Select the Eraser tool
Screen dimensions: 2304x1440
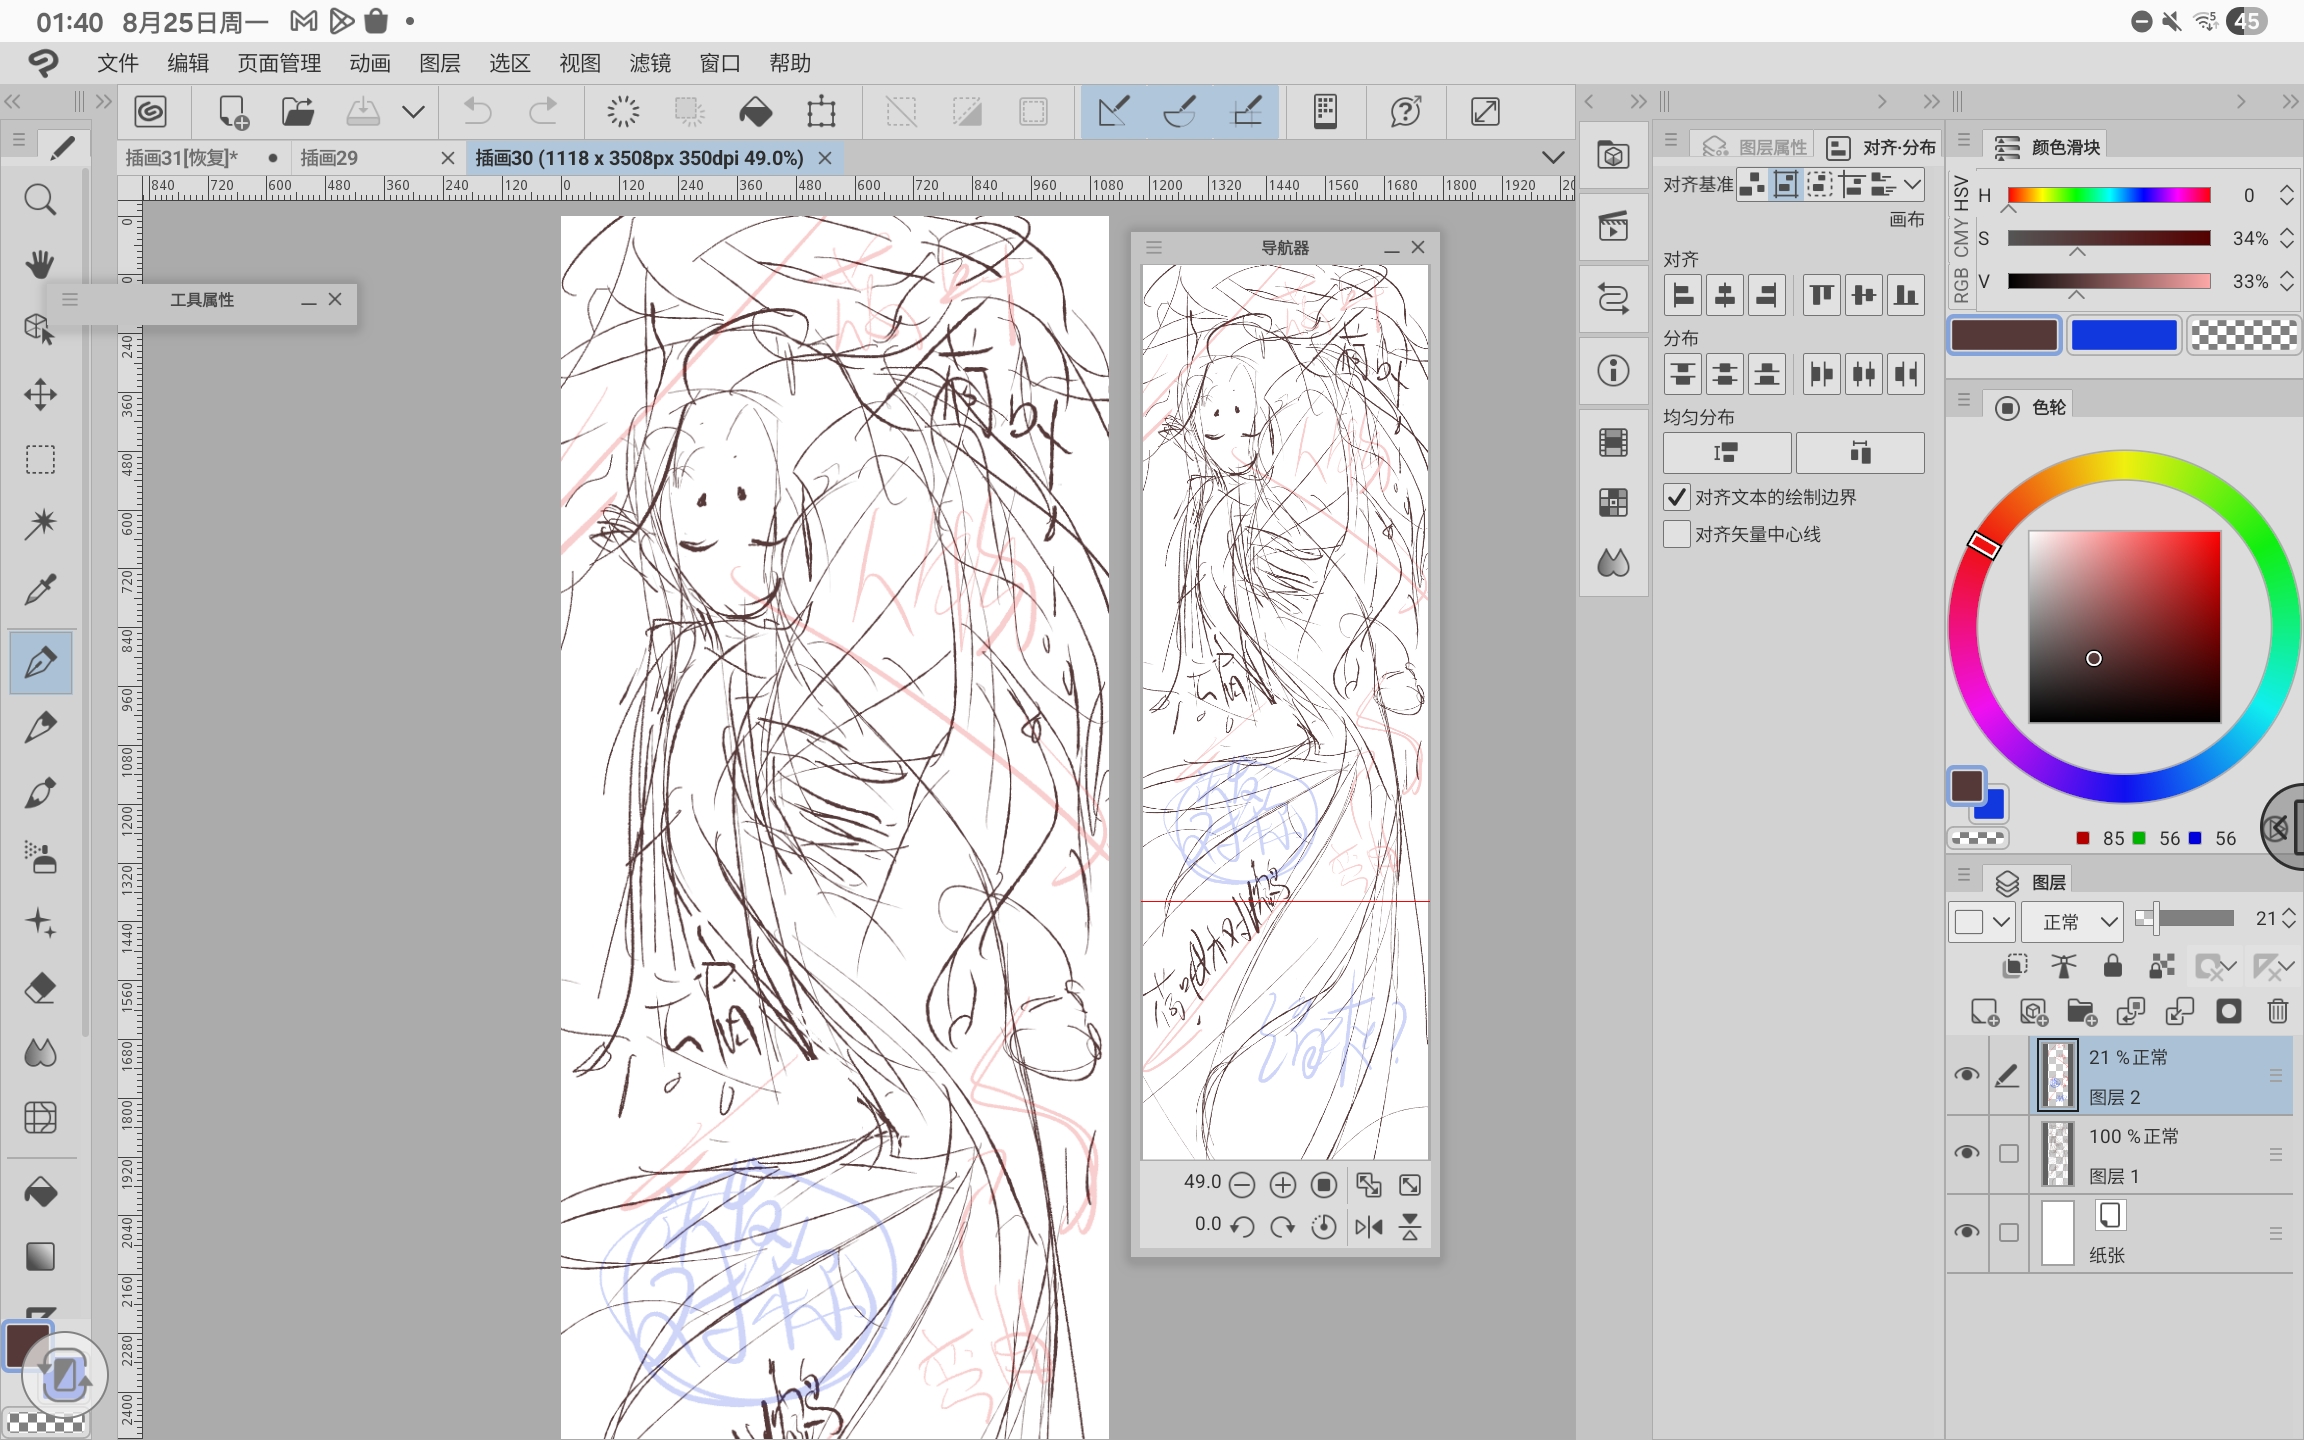(40, 988)
